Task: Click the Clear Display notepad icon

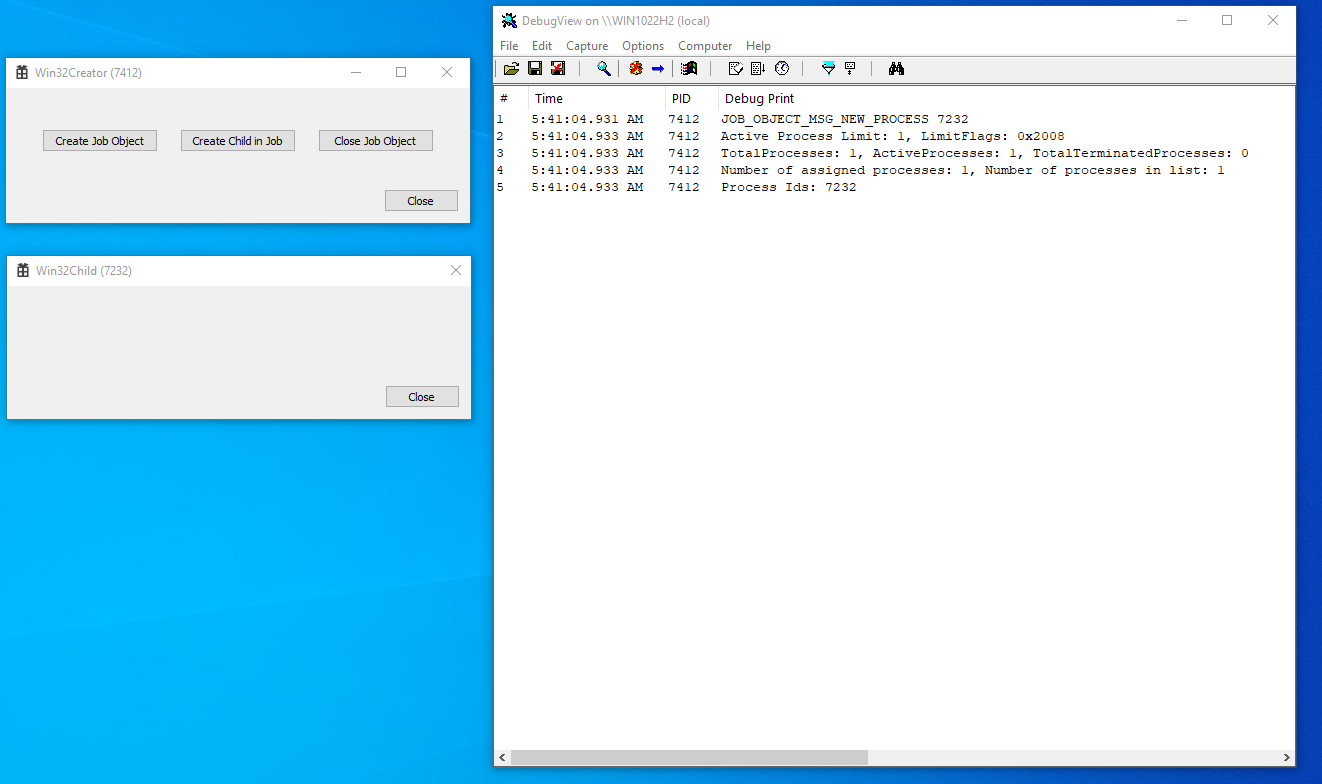Action: tap(735, 69)
